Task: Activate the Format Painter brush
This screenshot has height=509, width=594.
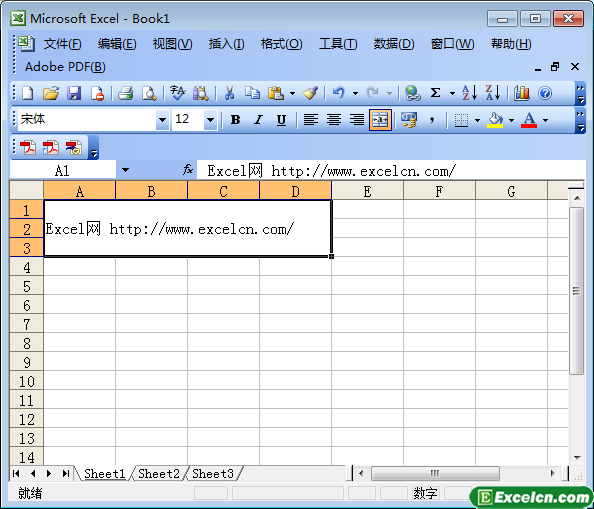Action: click(310, 93)
